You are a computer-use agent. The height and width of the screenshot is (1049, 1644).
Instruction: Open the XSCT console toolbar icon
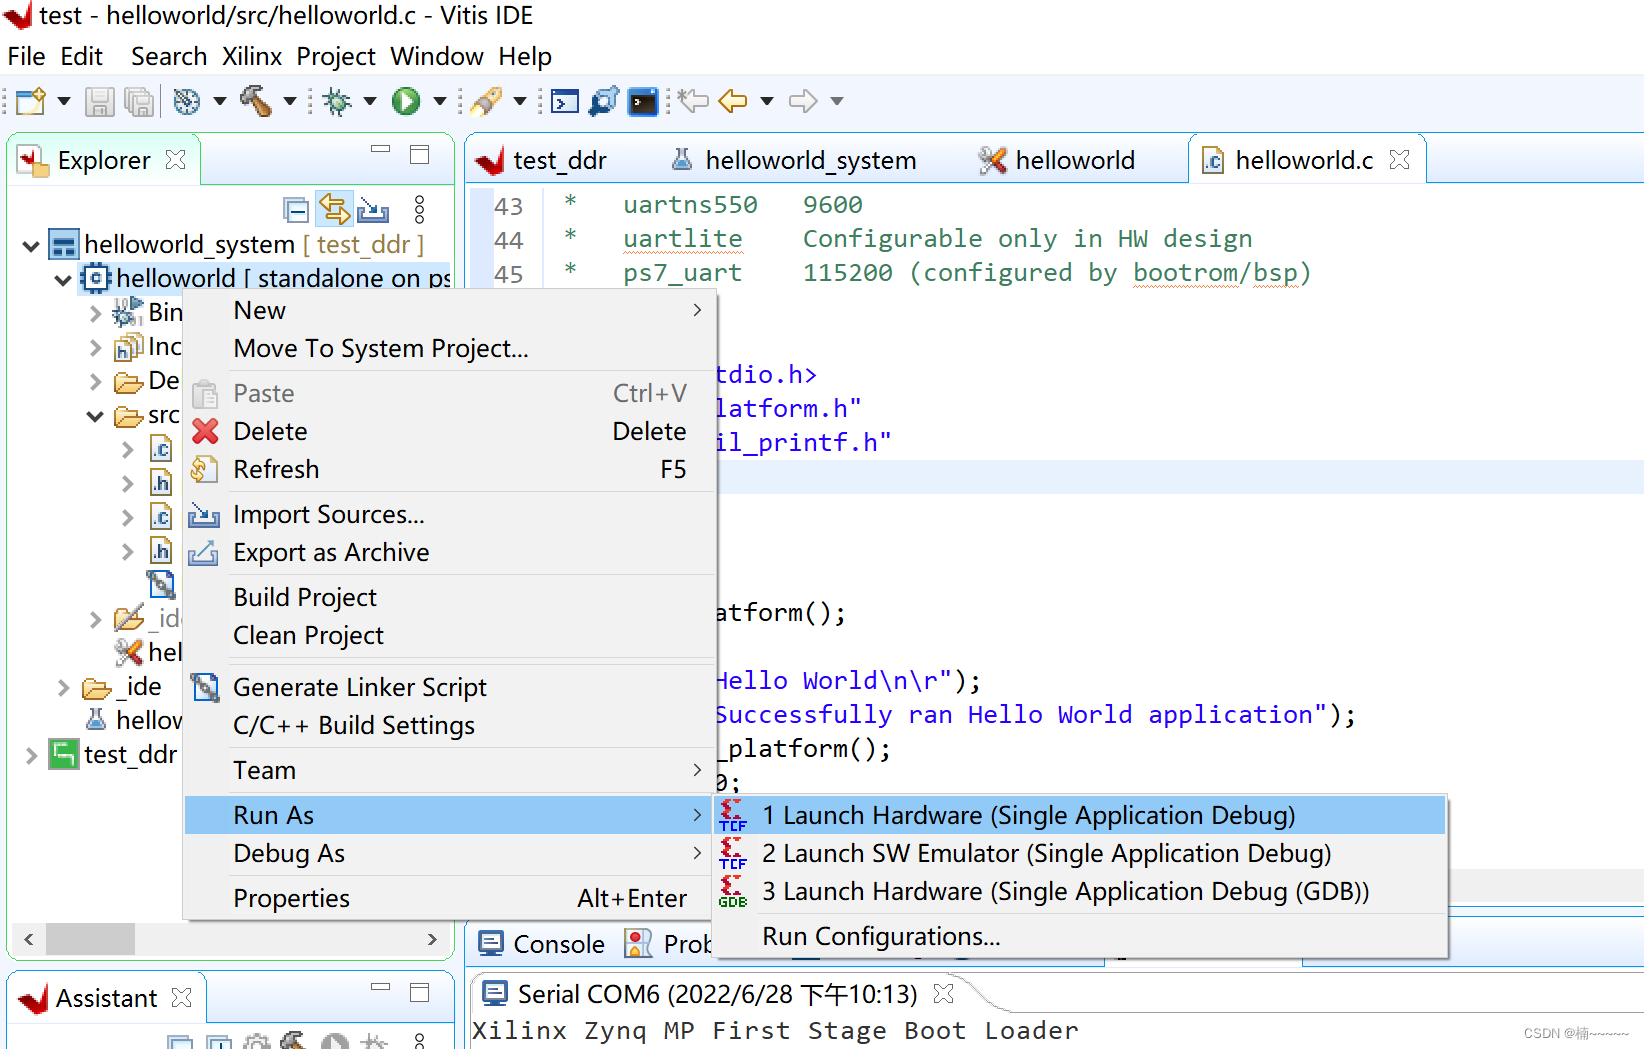(x=565, y=101)
